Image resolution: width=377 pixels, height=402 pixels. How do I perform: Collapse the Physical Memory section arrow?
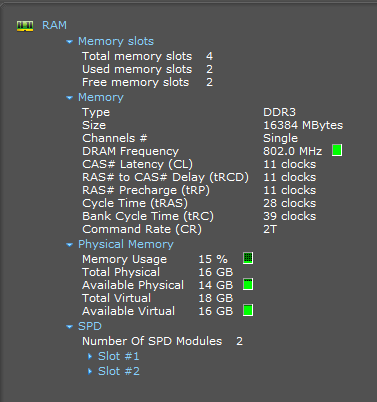tap(69, 245)
